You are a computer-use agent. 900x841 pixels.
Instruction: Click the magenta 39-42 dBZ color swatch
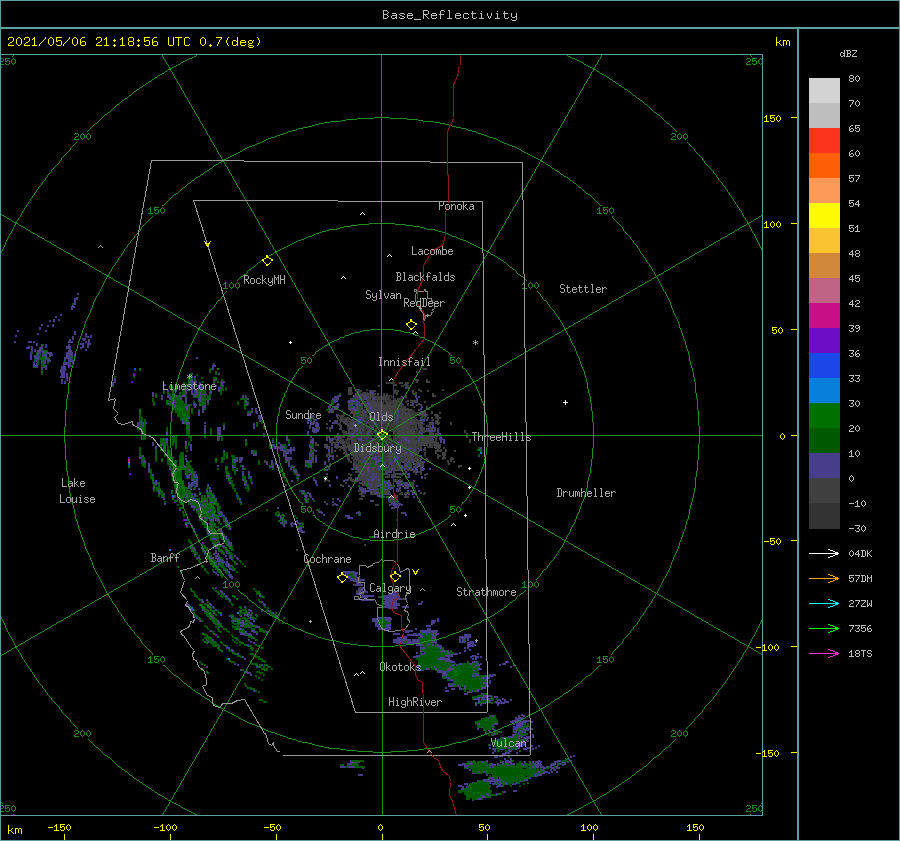click(824, 315)
